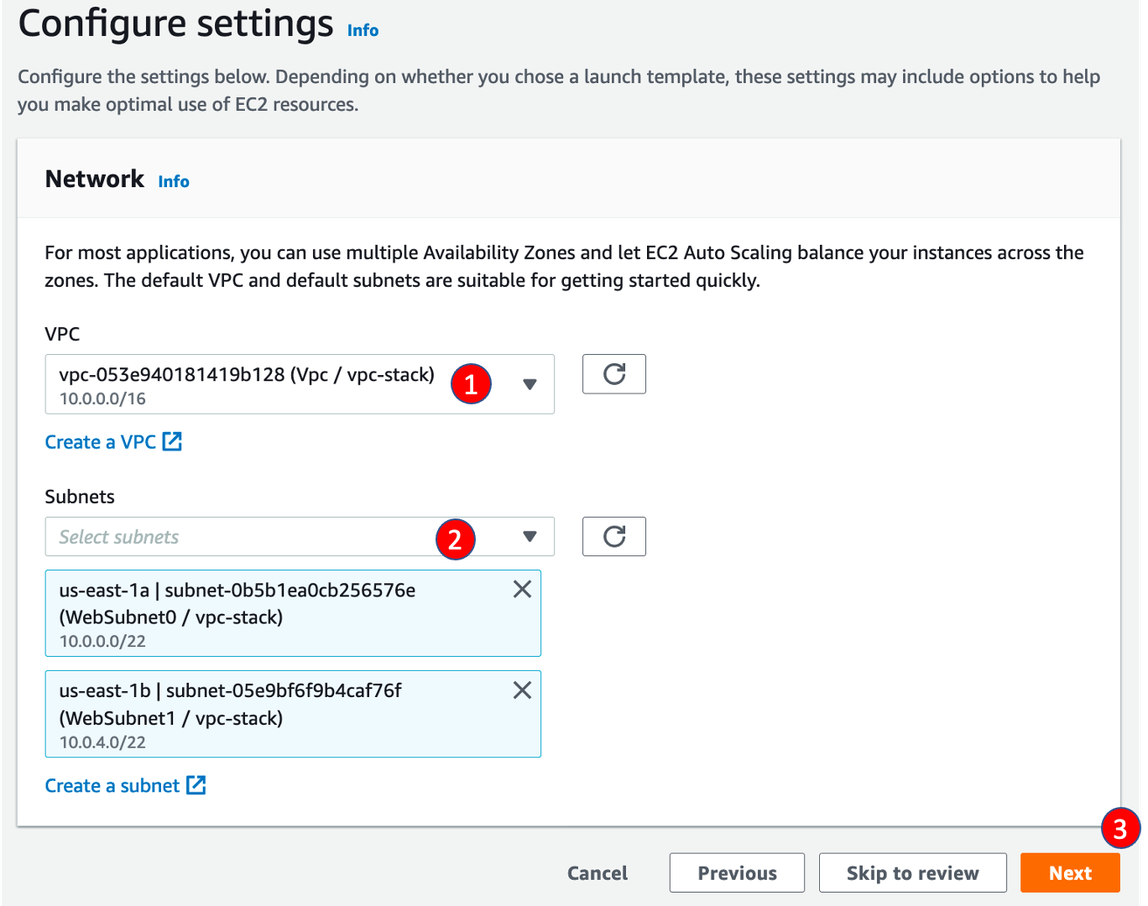
Task: Click the VPC dropdown arrow
Action: tap(530, 384)
